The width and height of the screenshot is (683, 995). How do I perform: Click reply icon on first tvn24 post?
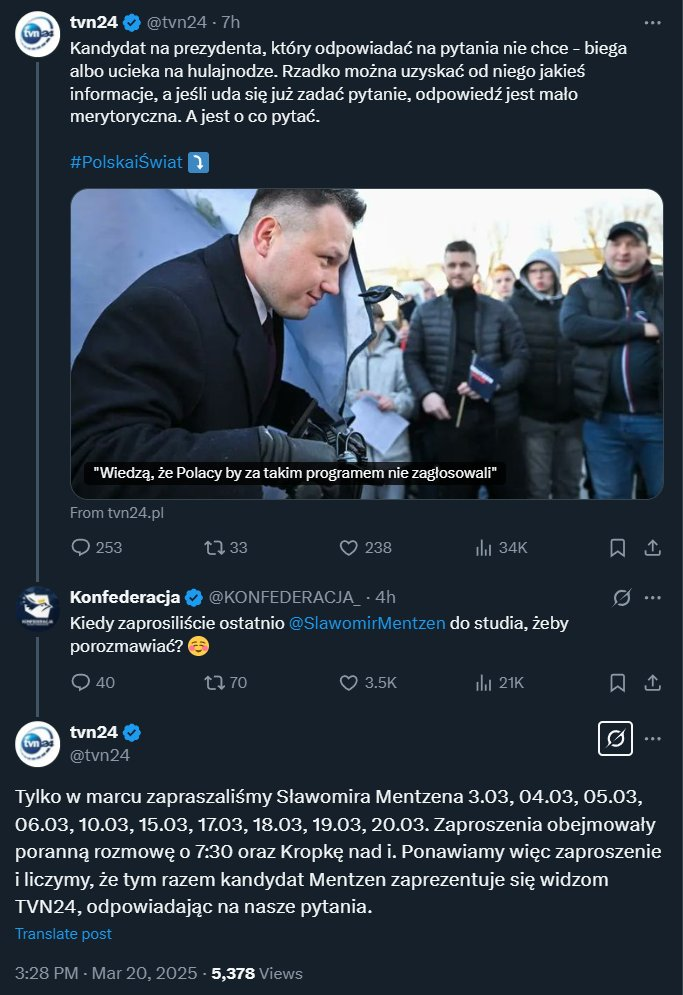click(x=82, y=547)
